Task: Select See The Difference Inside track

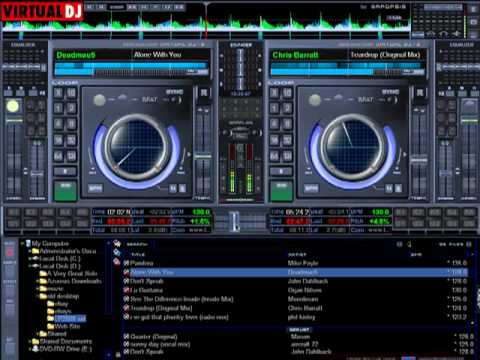Action: tap(295, 299)
